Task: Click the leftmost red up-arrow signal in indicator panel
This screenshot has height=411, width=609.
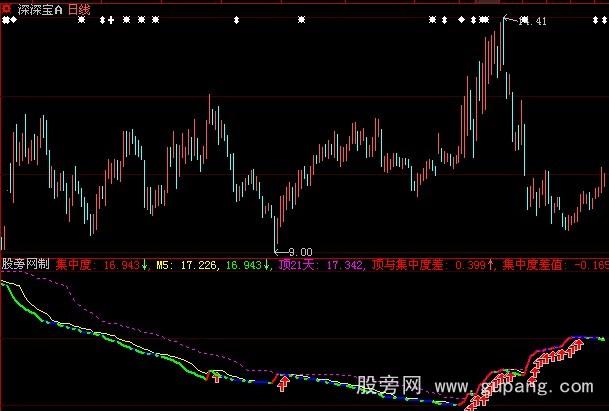Action: pyautogui.click(x=215, y=377)
